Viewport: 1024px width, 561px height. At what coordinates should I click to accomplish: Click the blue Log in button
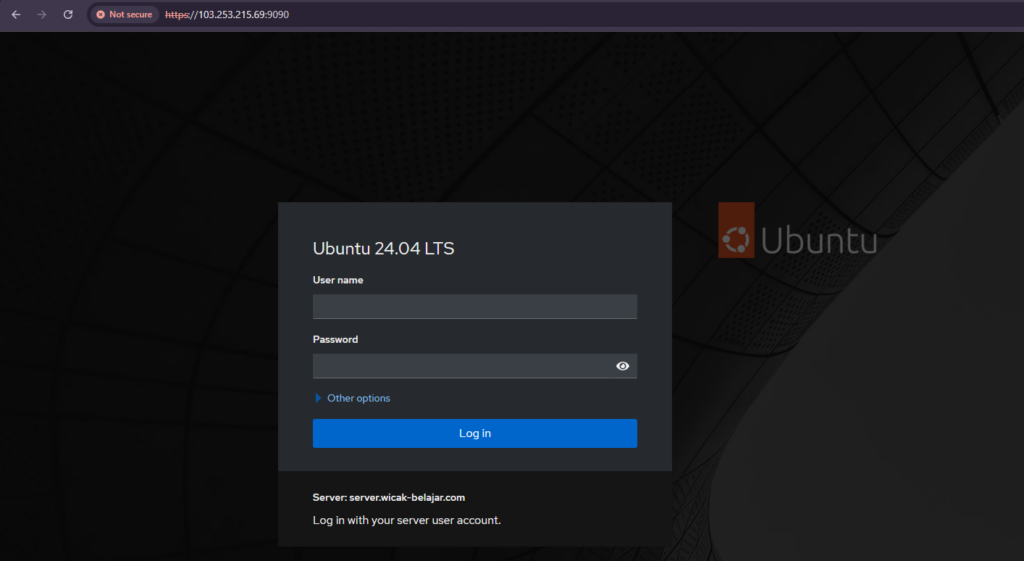click(475, 433)
